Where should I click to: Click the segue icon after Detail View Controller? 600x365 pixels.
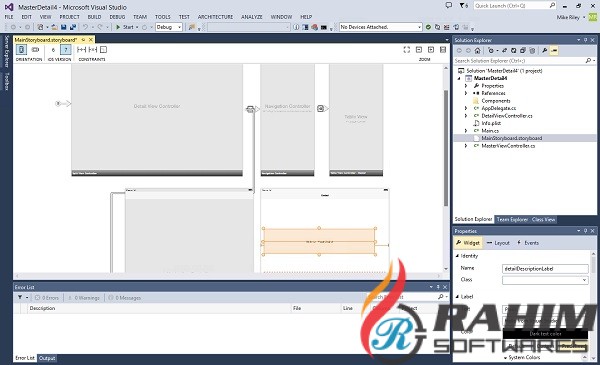(250, 109)
